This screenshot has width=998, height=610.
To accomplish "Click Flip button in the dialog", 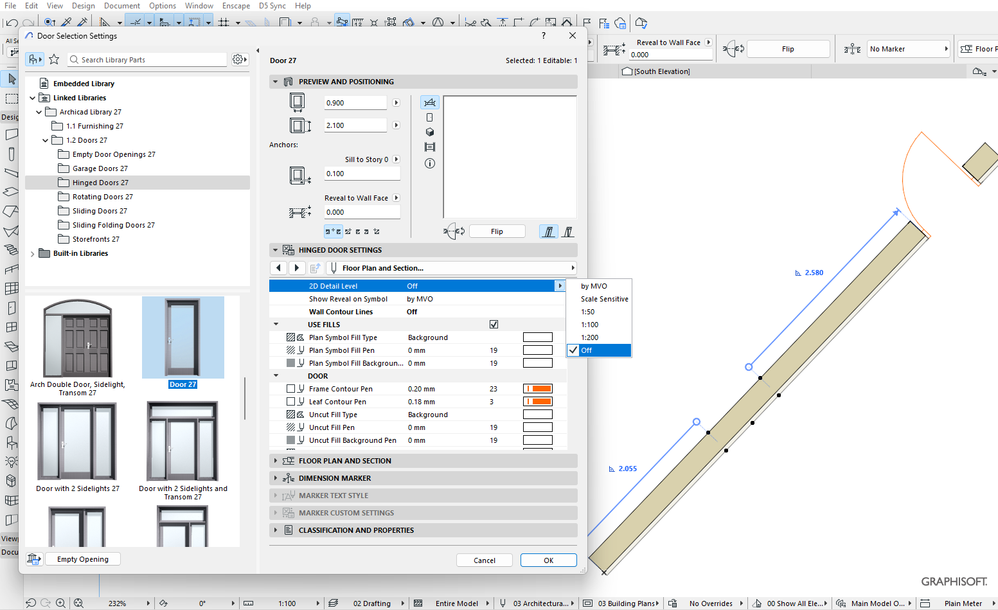I will tap(497, 232).
